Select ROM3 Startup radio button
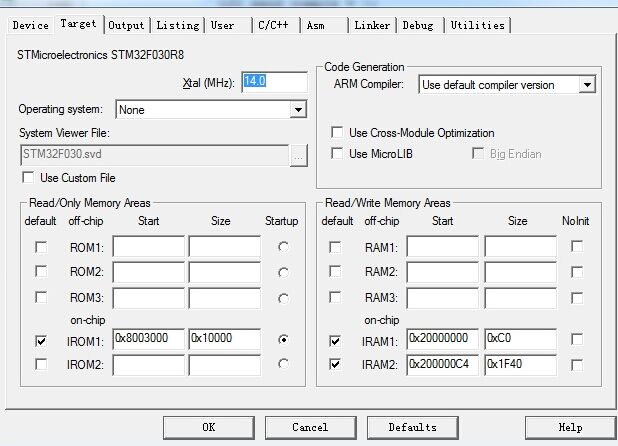618x446 pixels. (x=283, y=299)
